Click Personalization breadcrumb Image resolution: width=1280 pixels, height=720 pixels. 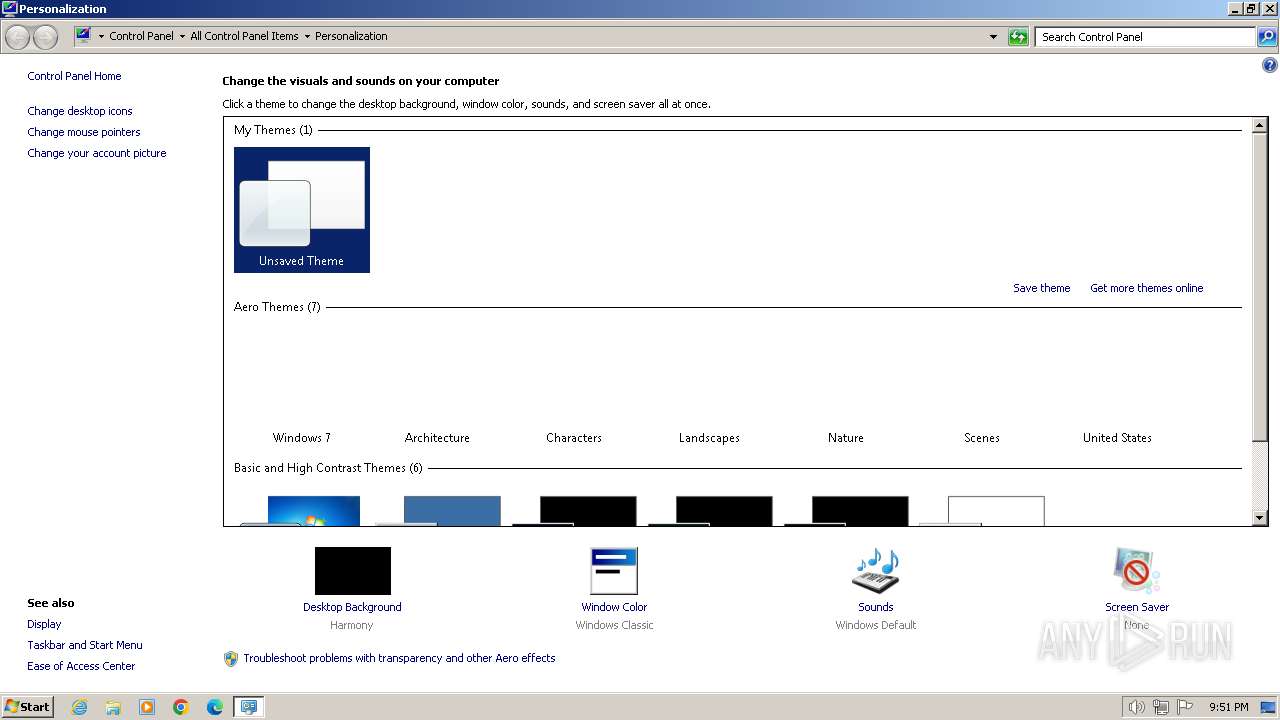pyautogui.click(x=351, y=36)
